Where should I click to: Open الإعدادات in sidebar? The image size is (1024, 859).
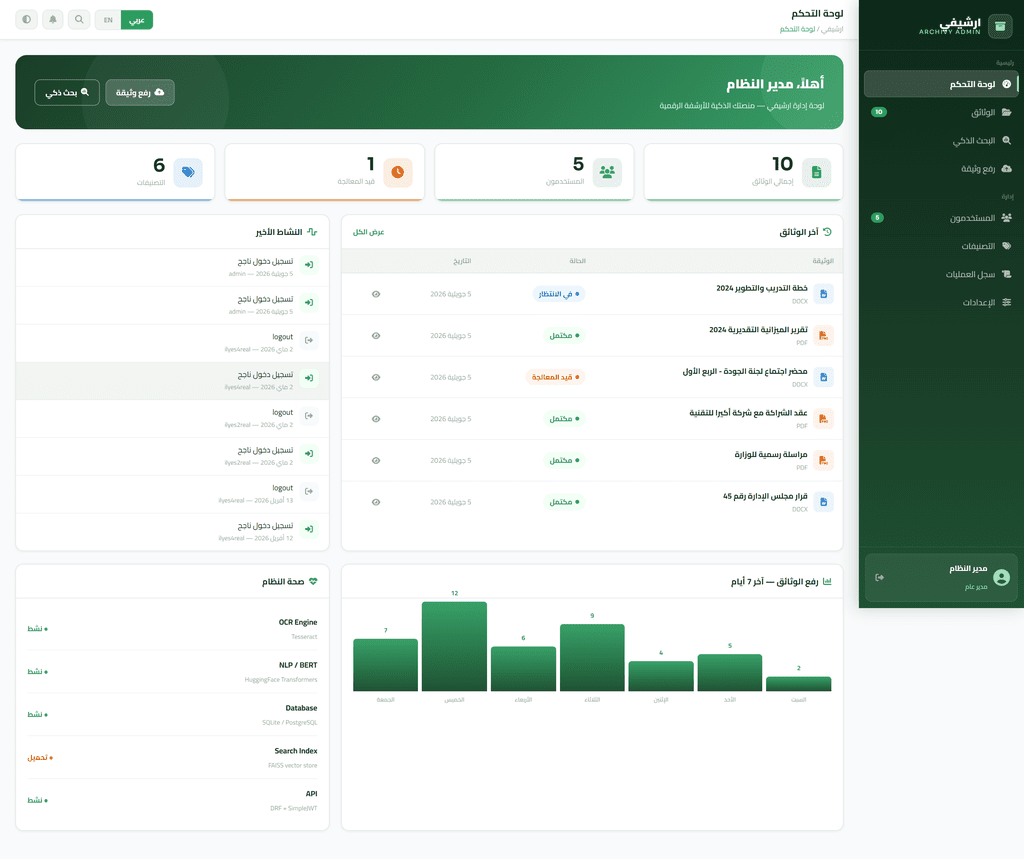pos(940,302)
